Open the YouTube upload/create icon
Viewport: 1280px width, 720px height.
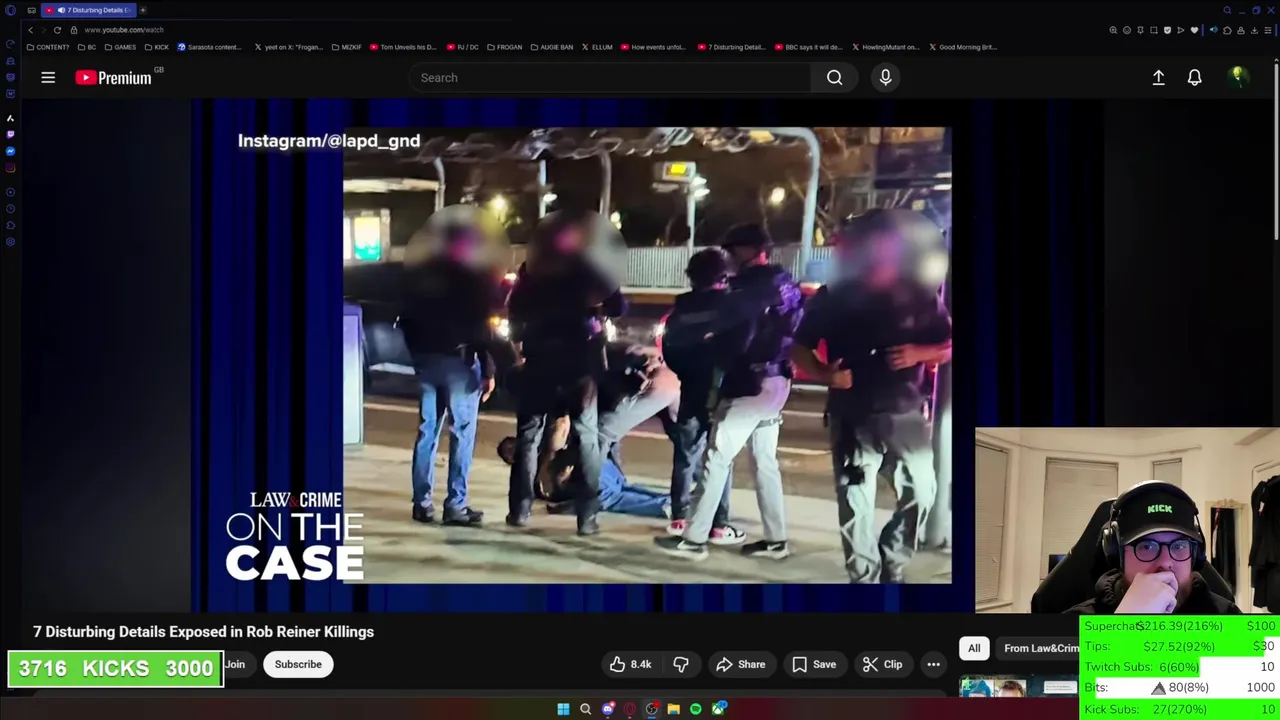pyautogui.click(x=1158, y=77)
